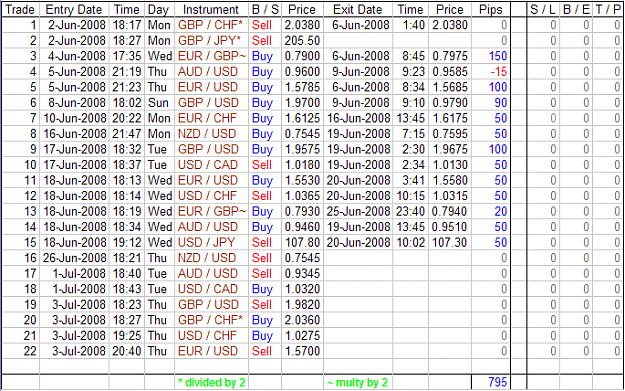
Task: Select entry price 0.9345
Action: pyautogui.click(x=302, y=274)
